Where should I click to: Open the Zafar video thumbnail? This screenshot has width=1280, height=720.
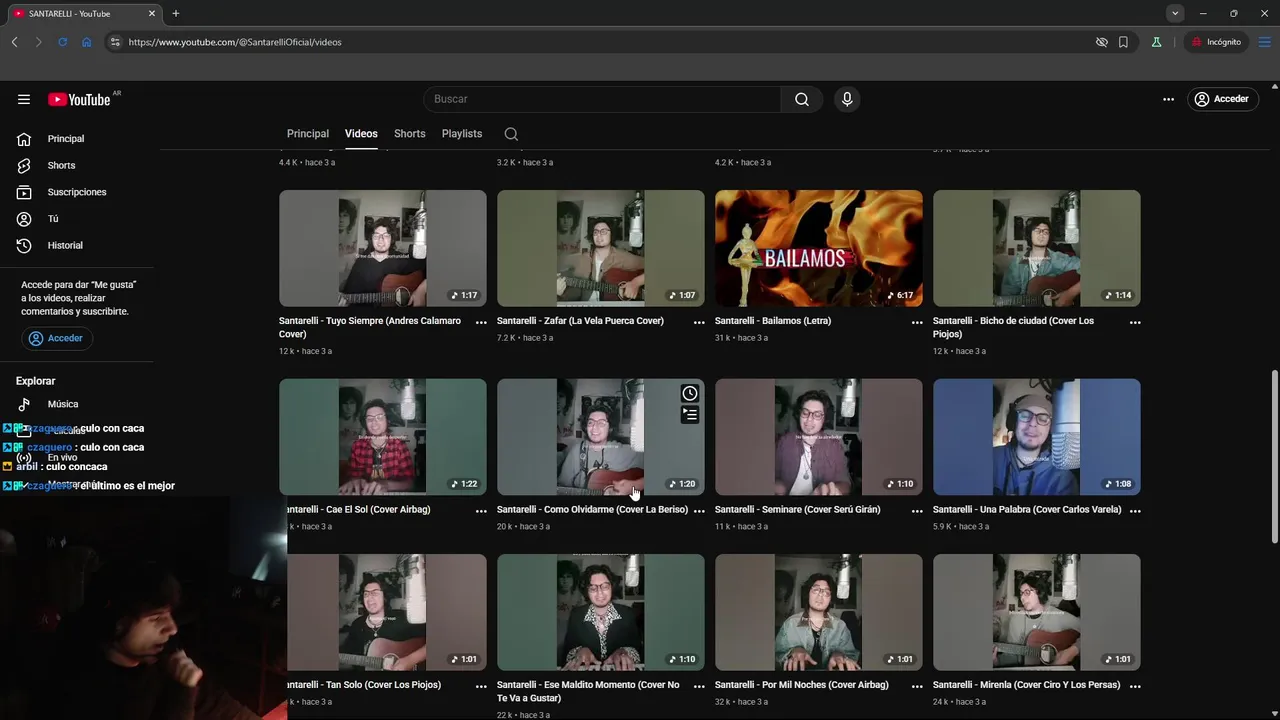click(601, 248)
